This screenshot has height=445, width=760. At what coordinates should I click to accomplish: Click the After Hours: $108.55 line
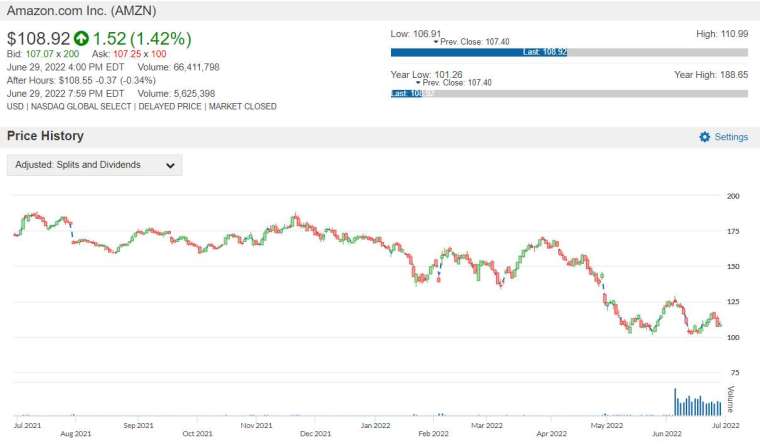click(81, 80)
